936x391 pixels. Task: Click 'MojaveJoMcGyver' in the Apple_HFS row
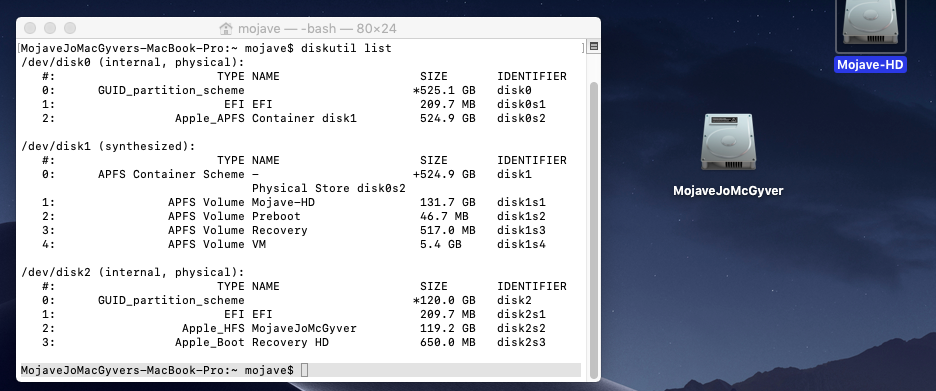304,328
